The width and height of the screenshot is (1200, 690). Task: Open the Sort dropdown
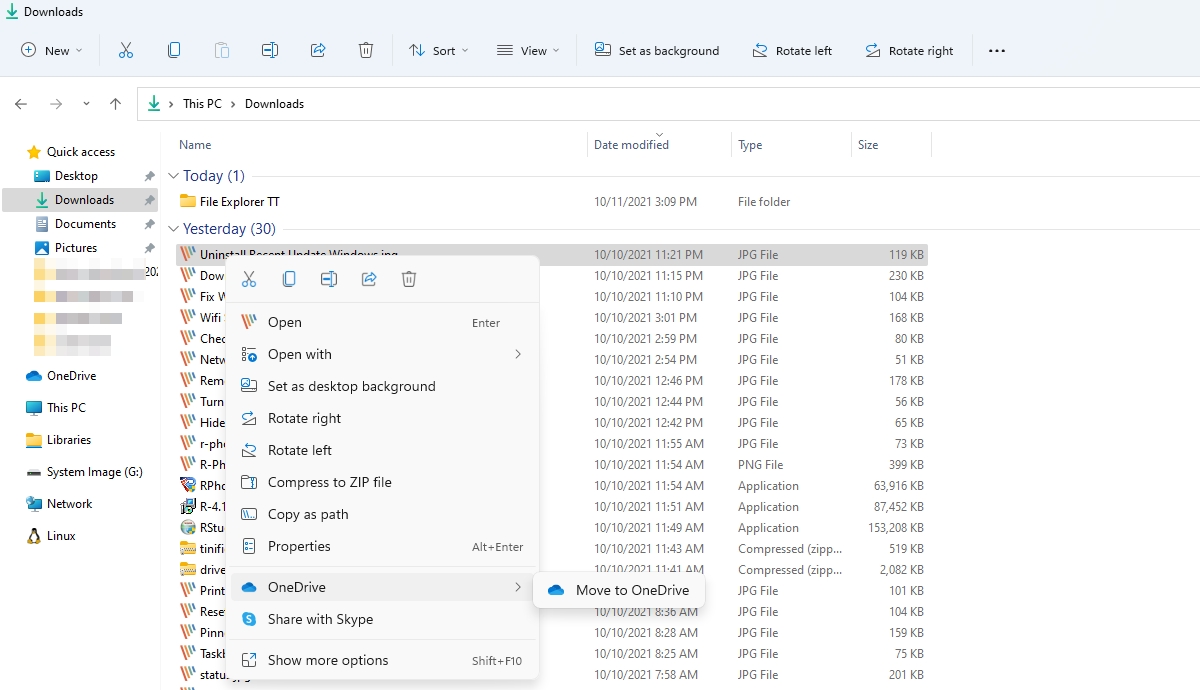(x=438, y=50)
